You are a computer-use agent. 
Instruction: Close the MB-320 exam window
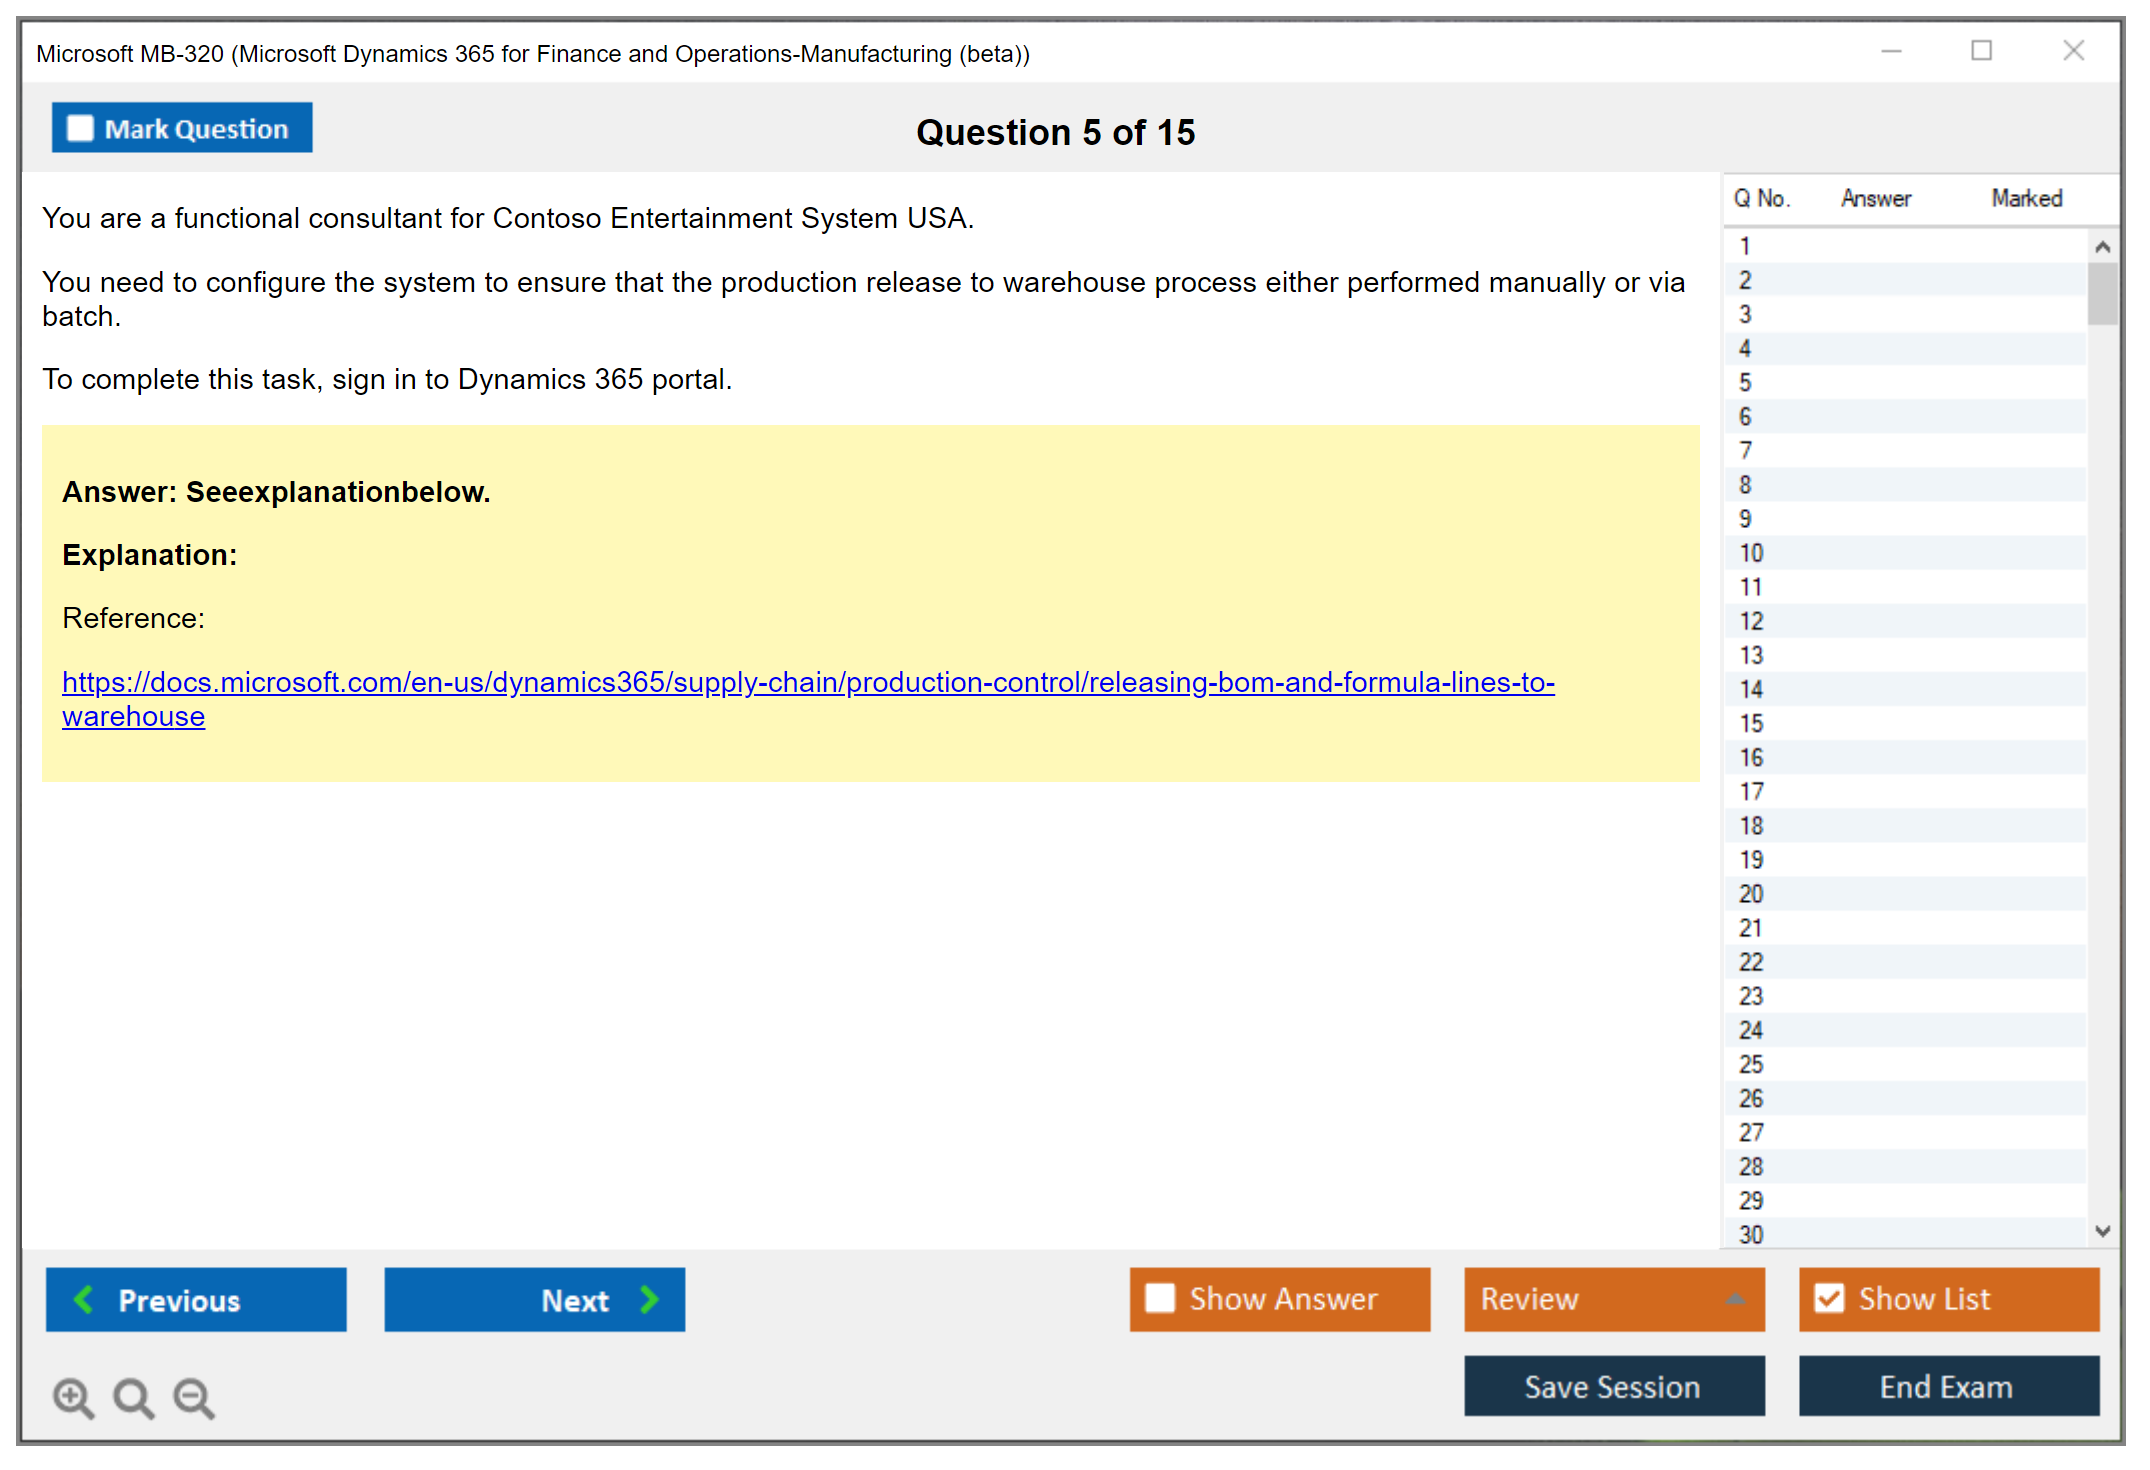[2073, 51]
